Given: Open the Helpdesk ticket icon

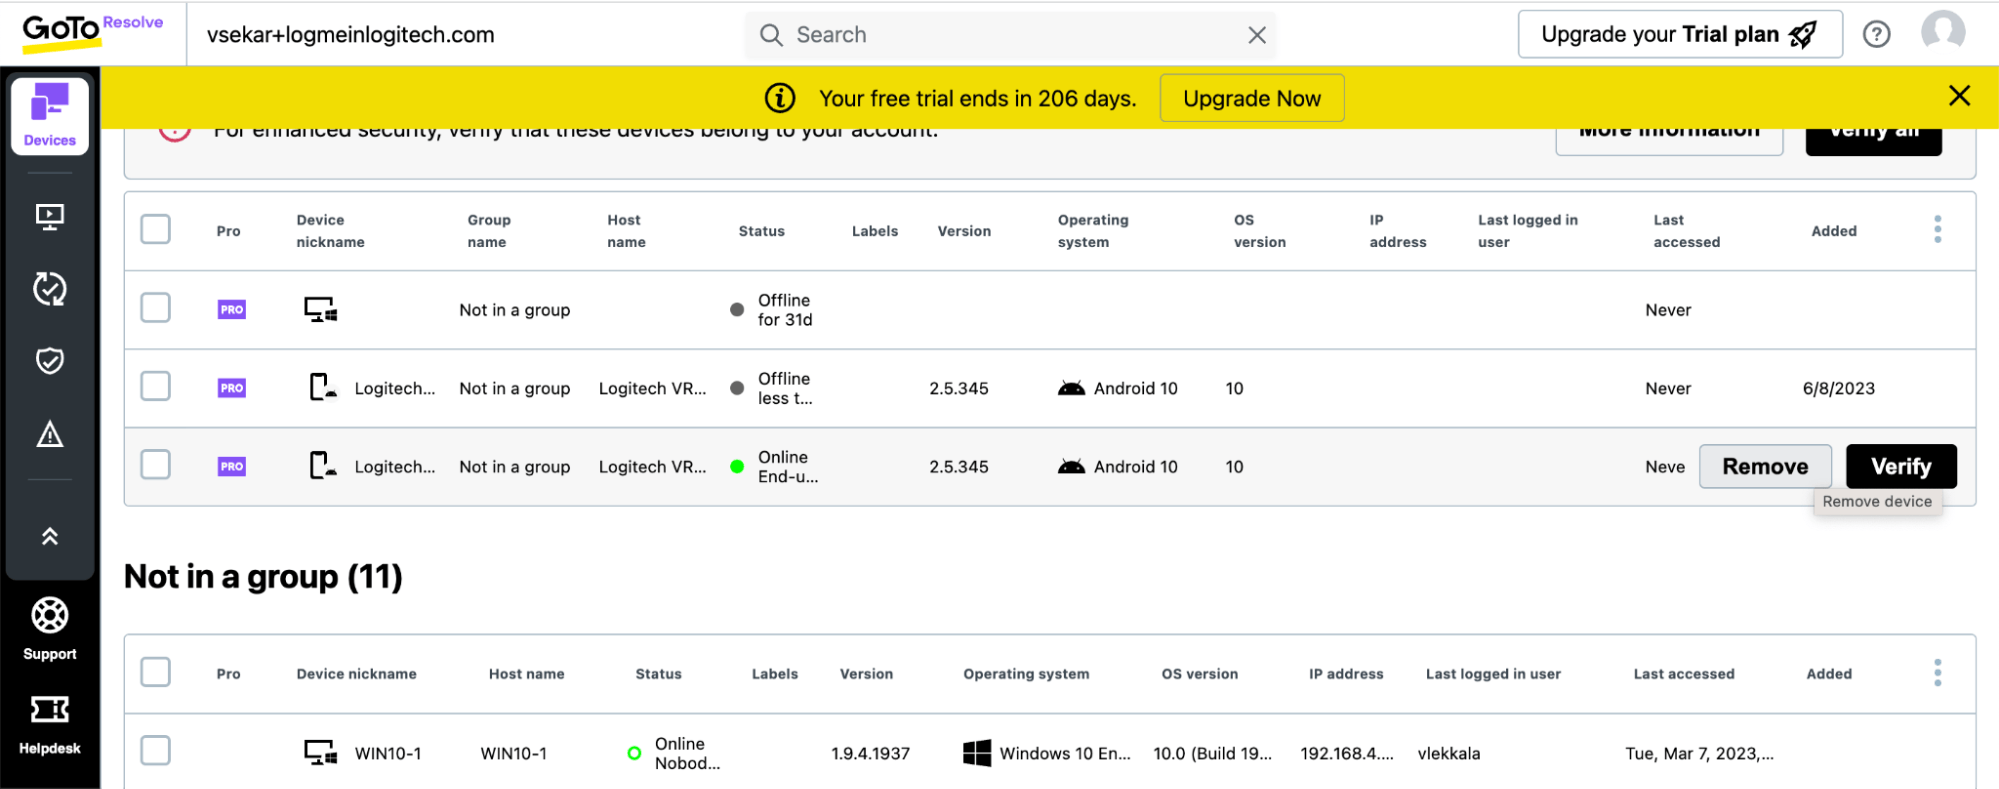Looking at the screenshot, I should (x=49, y=710).
